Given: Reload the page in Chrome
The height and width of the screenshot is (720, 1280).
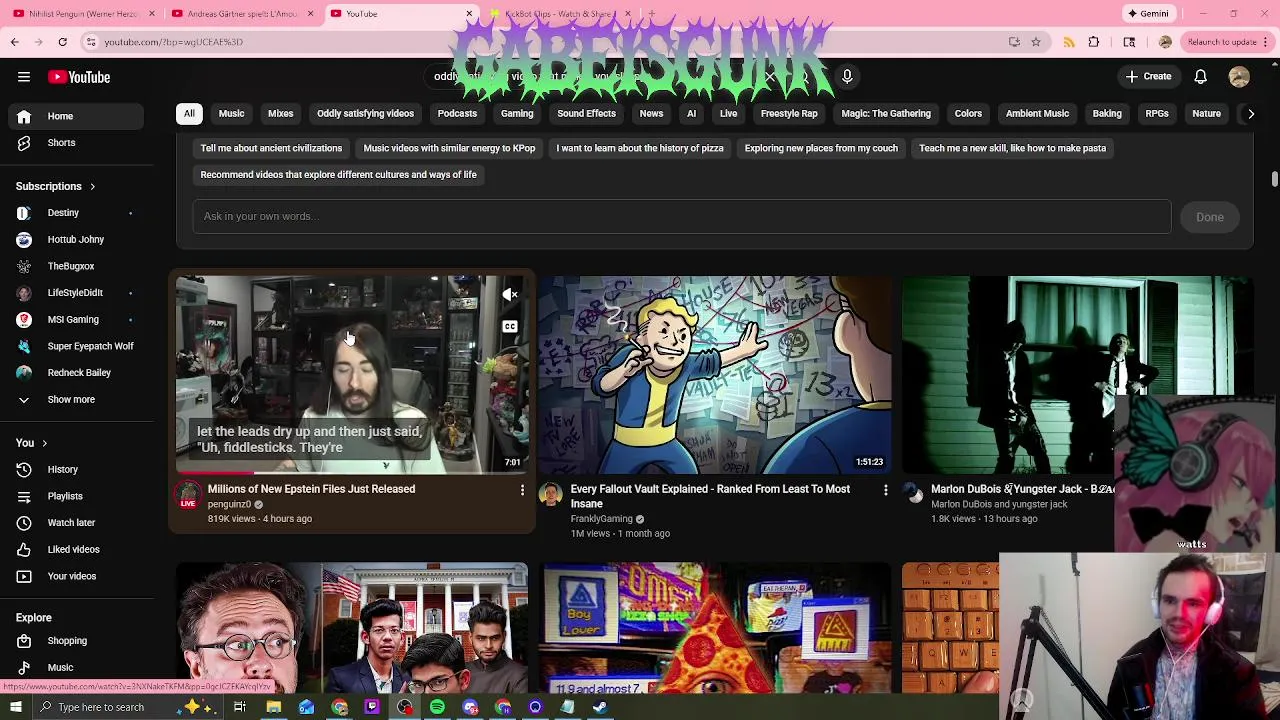Looking at the screenshot, I should point(62,42).
